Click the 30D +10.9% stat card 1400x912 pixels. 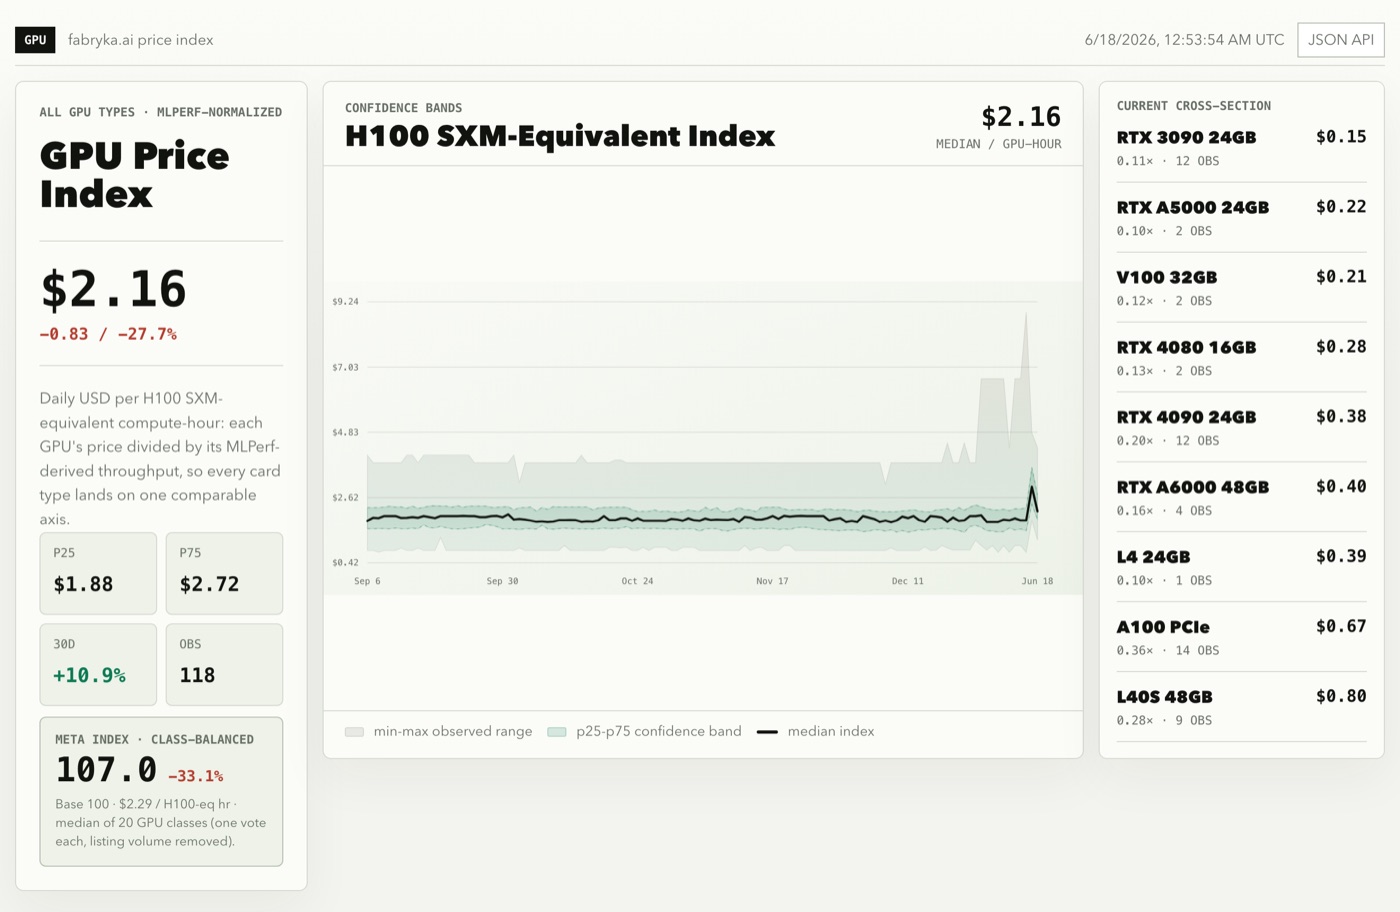98,665
